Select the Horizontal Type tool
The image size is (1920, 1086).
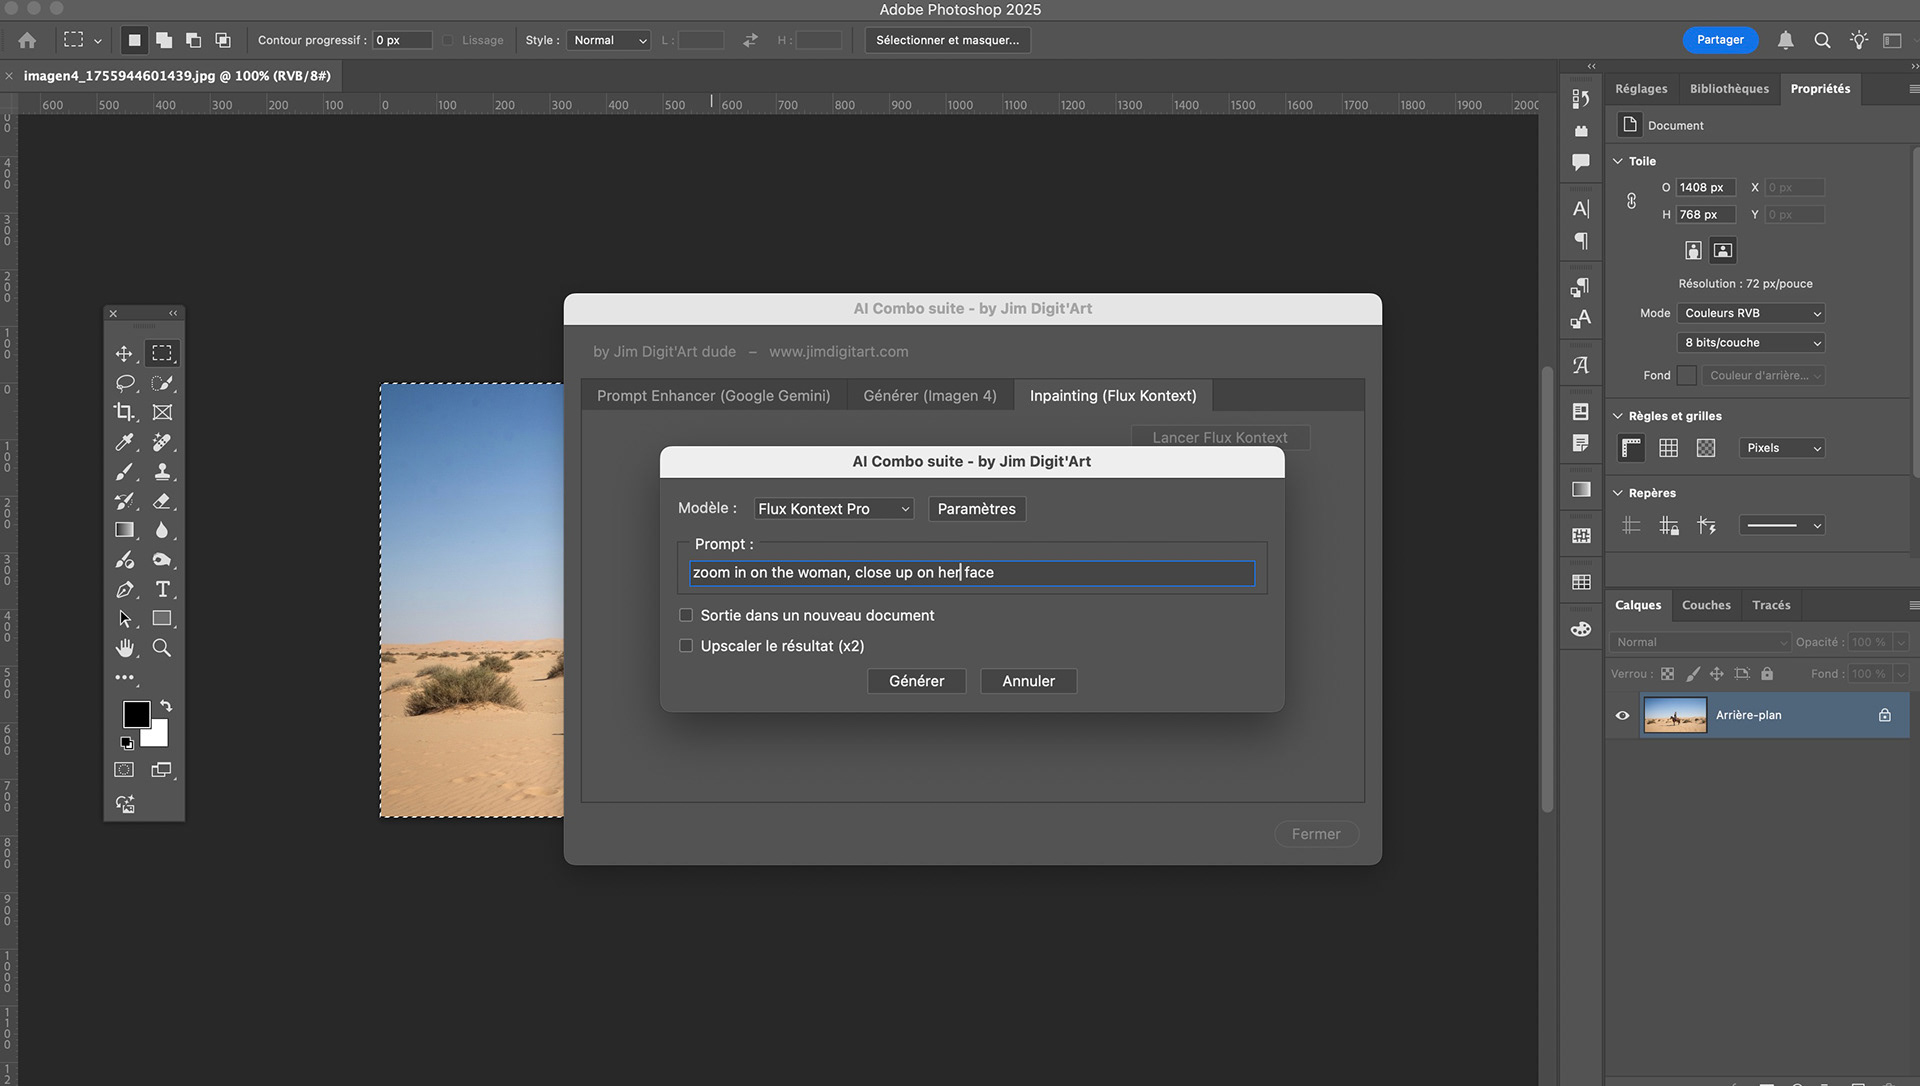162,590
